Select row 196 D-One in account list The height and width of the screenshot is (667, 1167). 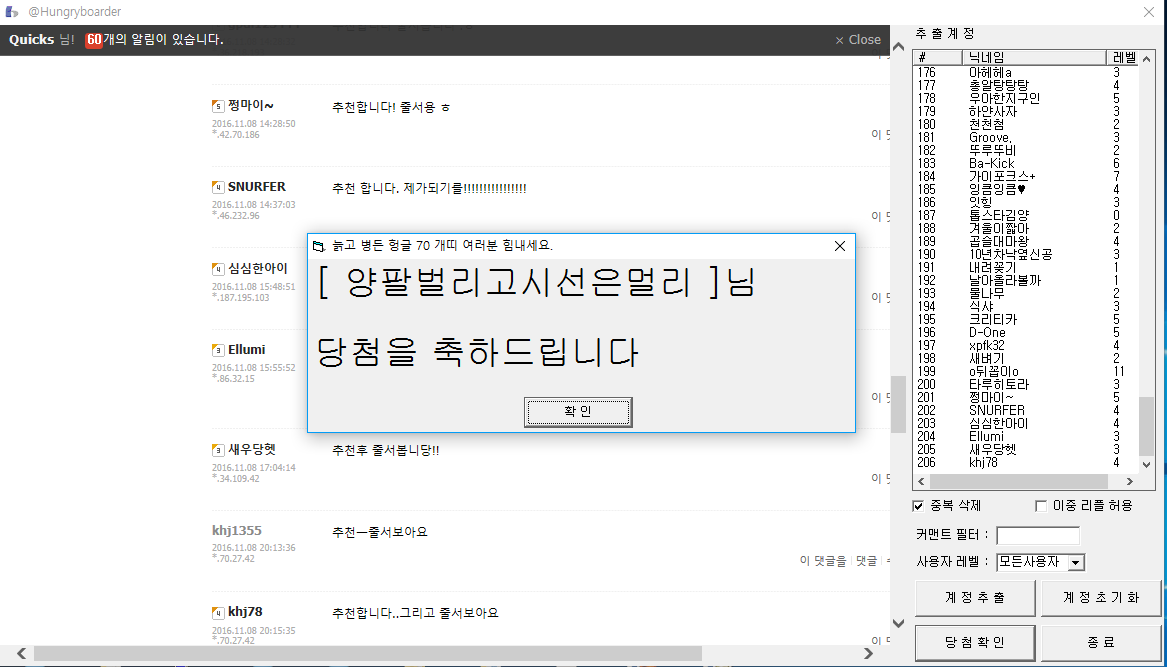point(1025,333)
